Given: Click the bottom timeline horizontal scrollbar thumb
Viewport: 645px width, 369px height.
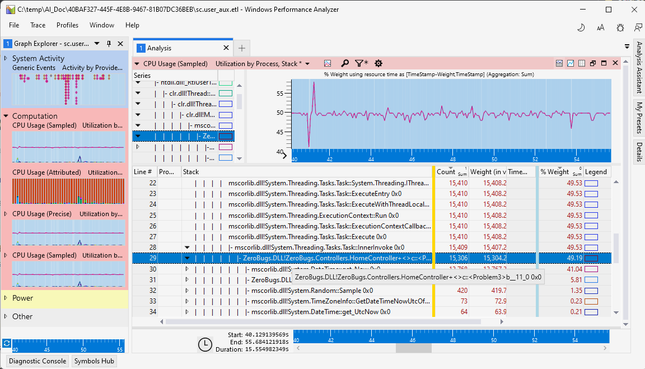Looking at the screenshot, I should point(413,348).
